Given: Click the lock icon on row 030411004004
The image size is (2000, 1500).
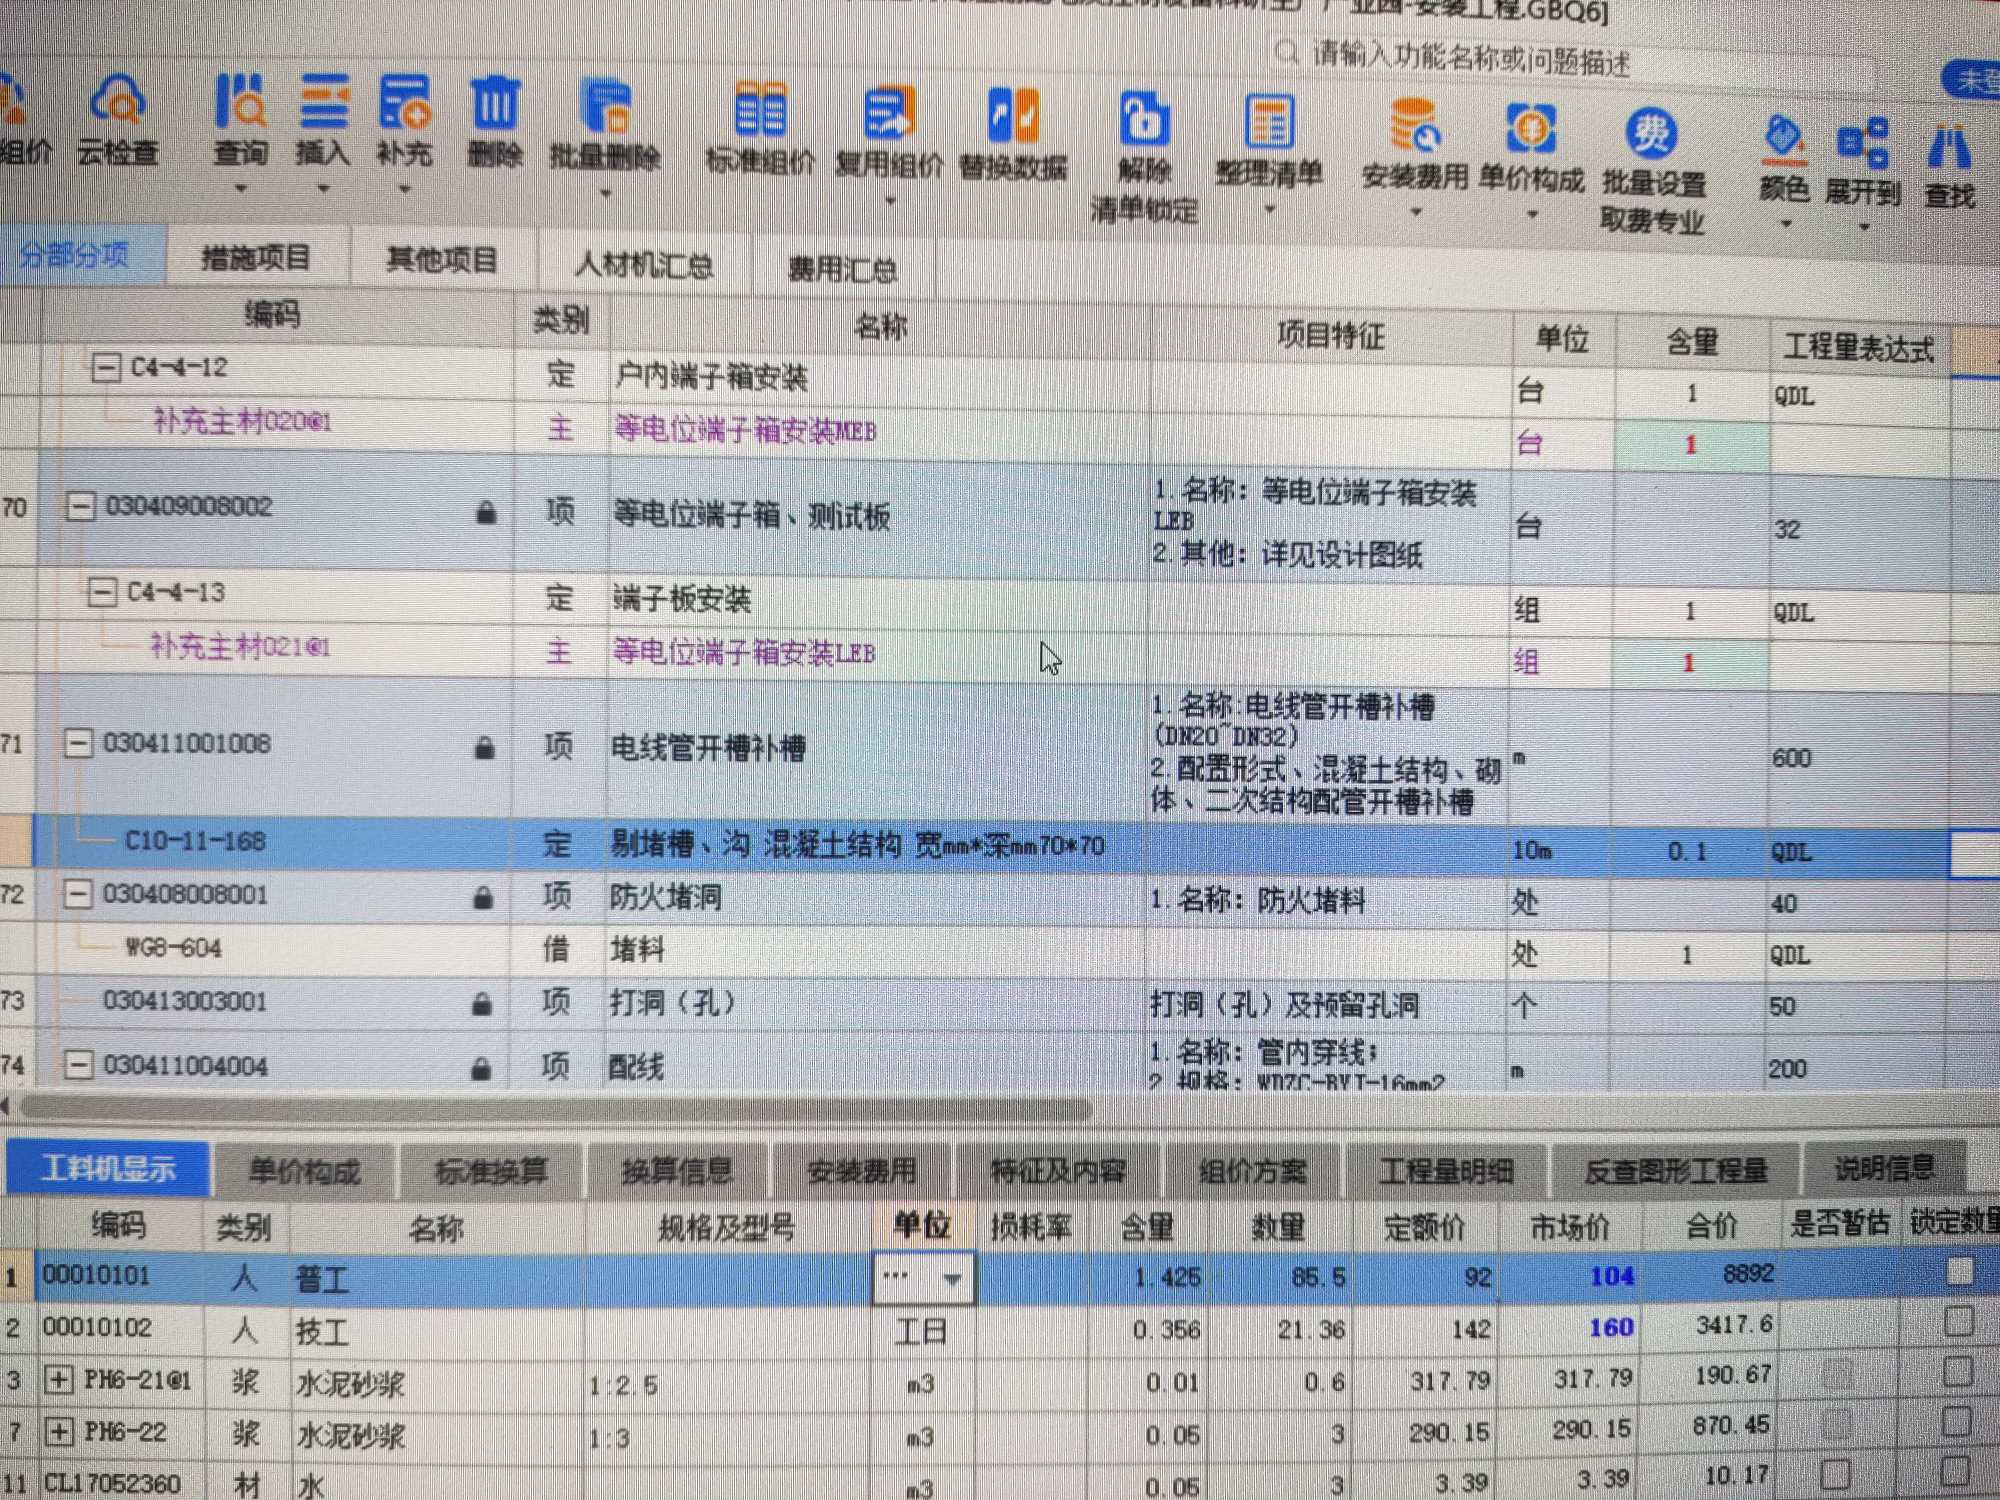Looking at the screenshot, I should coord(480,1069).
